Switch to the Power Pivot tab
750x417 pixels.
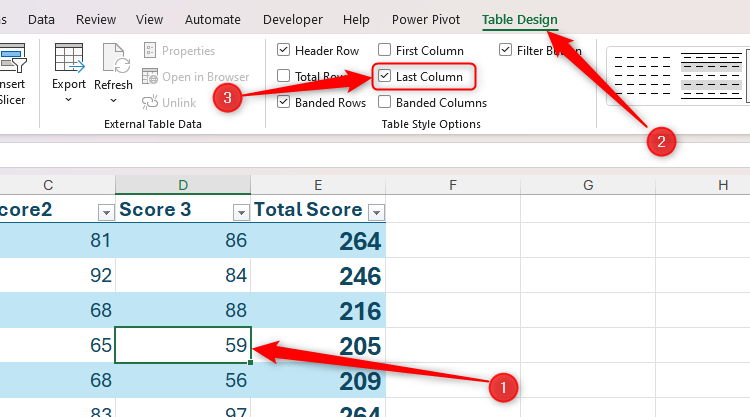427,19
